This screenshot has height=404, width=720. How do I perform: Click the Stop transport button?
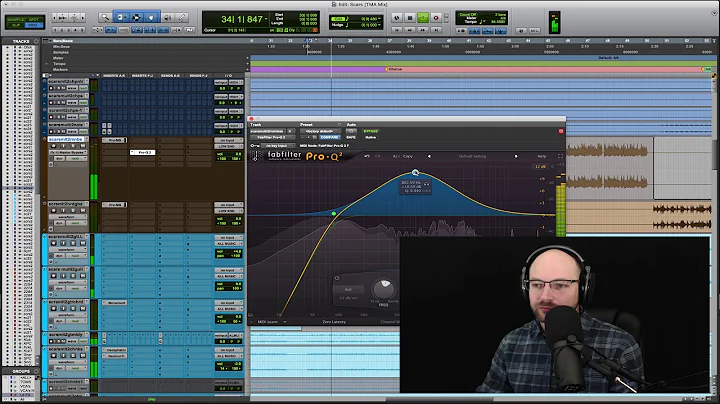[410, 18]
